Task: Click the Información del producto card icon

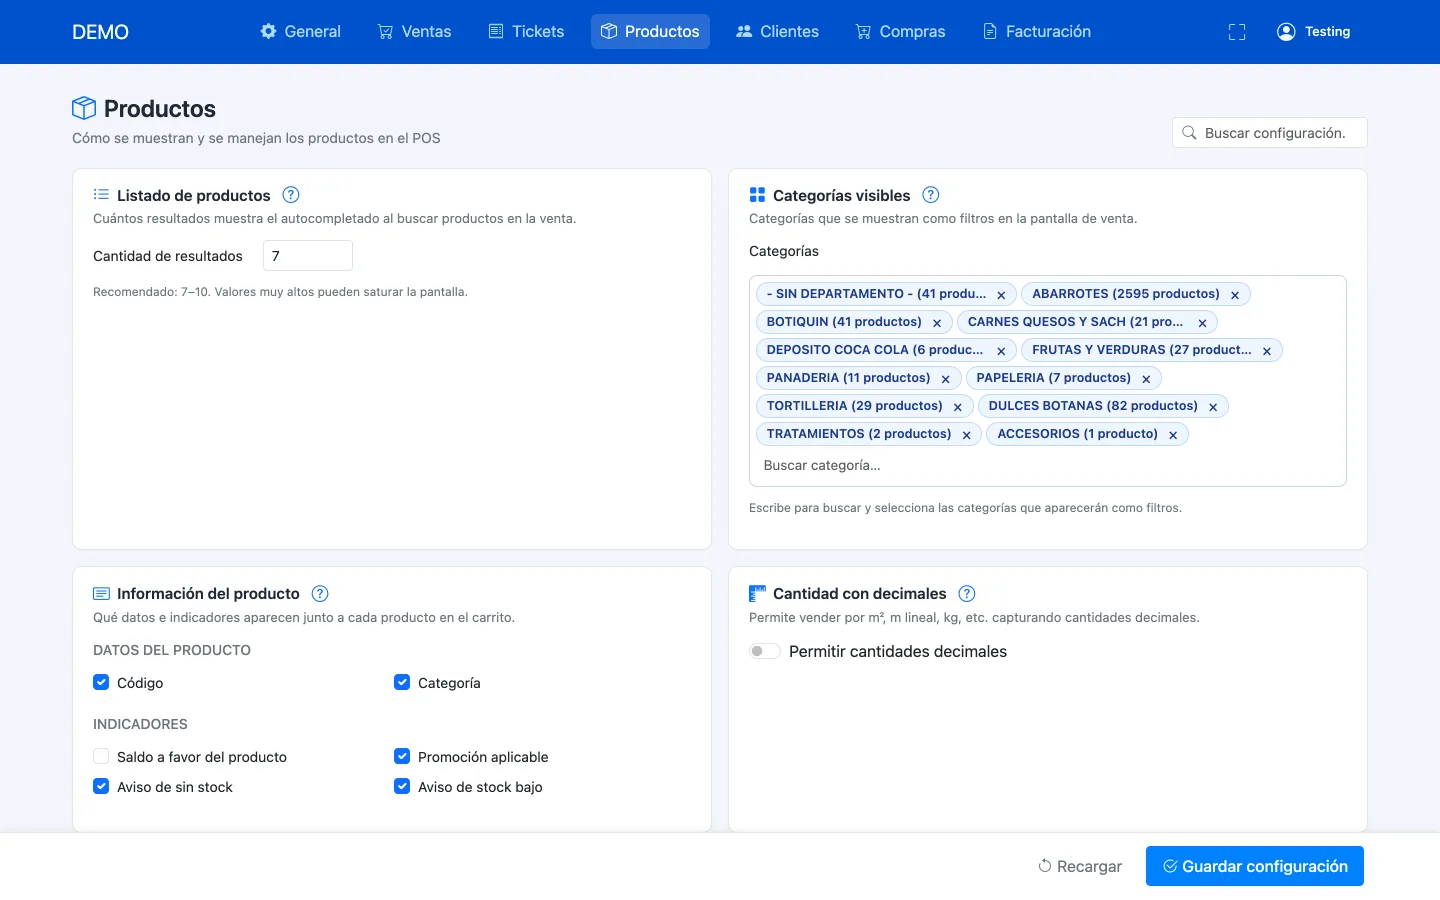Action: 101,594
